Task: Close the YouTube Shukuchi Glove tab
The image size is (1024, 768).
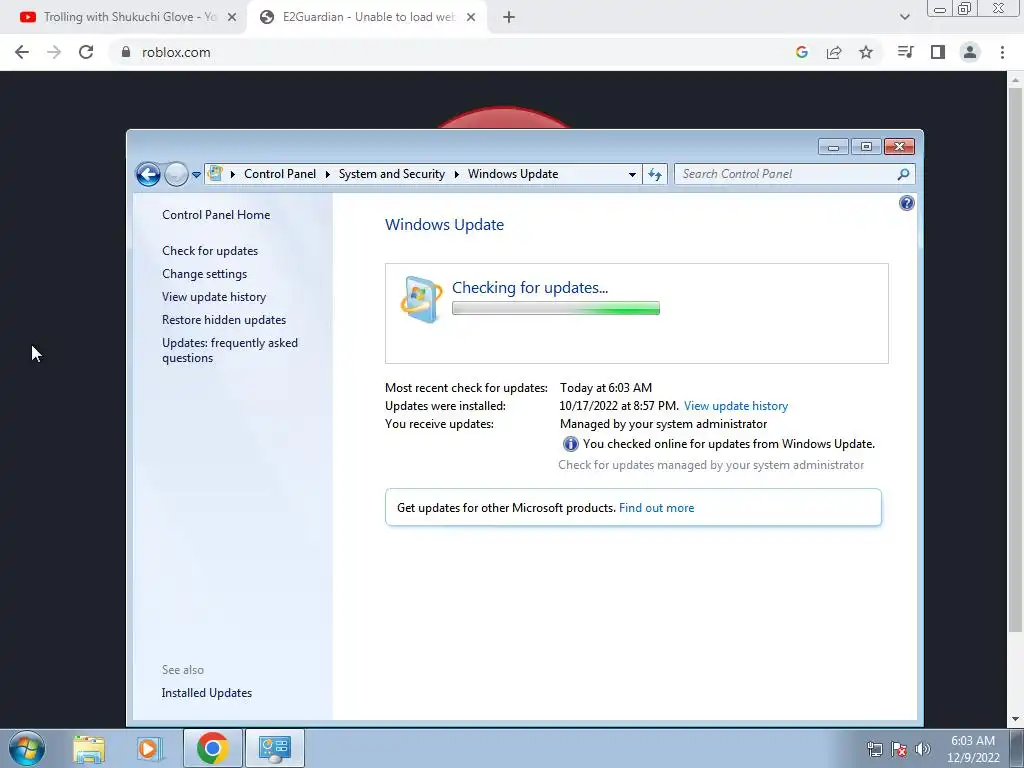Action: (232, 18)
